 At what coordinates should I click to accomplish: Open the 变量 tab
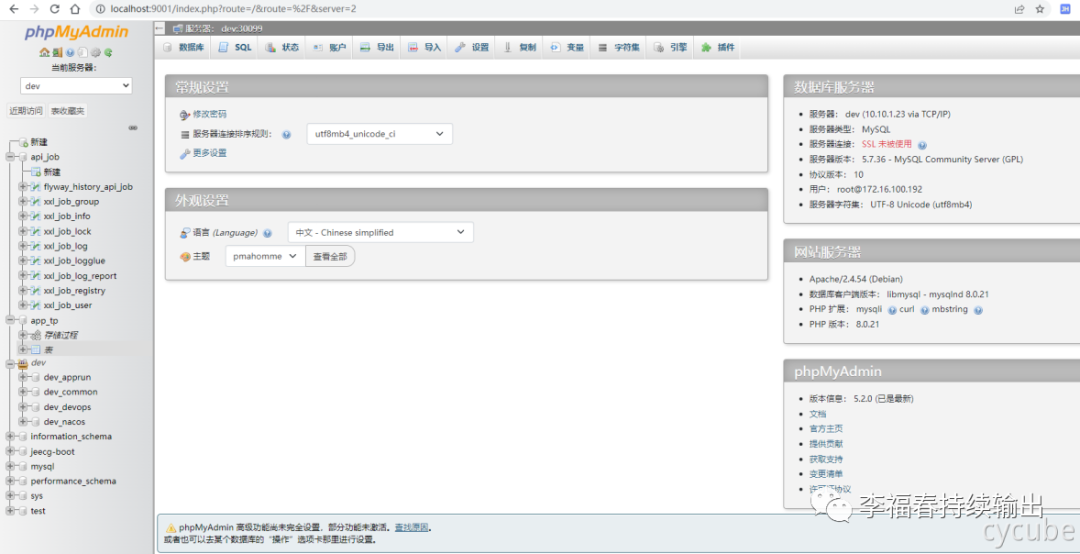pyautogui.click(x=566, y=47)
